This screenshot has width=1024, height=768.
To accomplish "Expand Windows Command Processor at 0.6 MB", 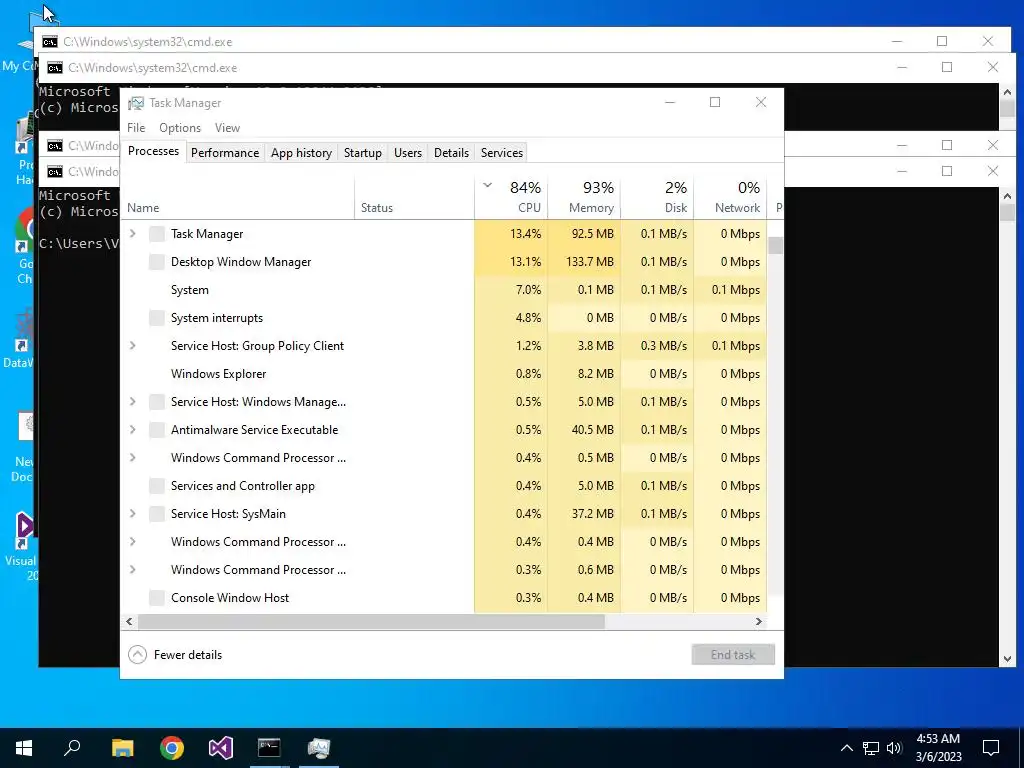I will (x=133, y=570).
